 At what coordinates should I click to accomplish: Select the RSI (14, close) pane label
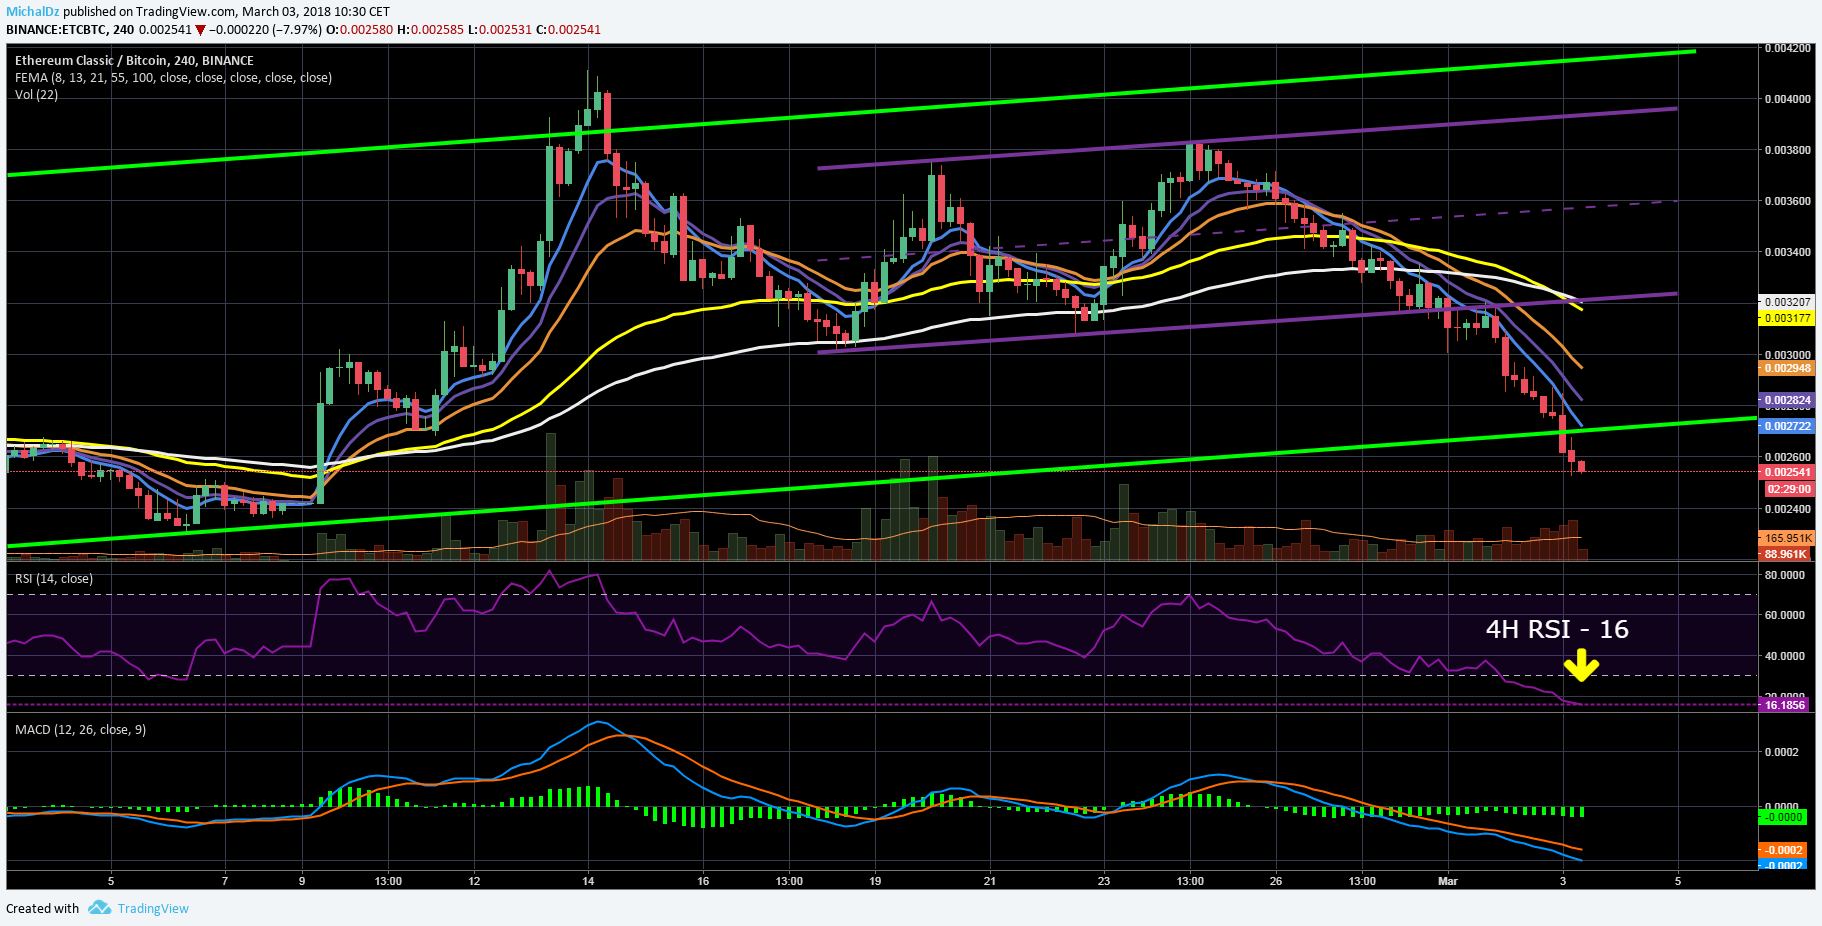coord(54,578)
